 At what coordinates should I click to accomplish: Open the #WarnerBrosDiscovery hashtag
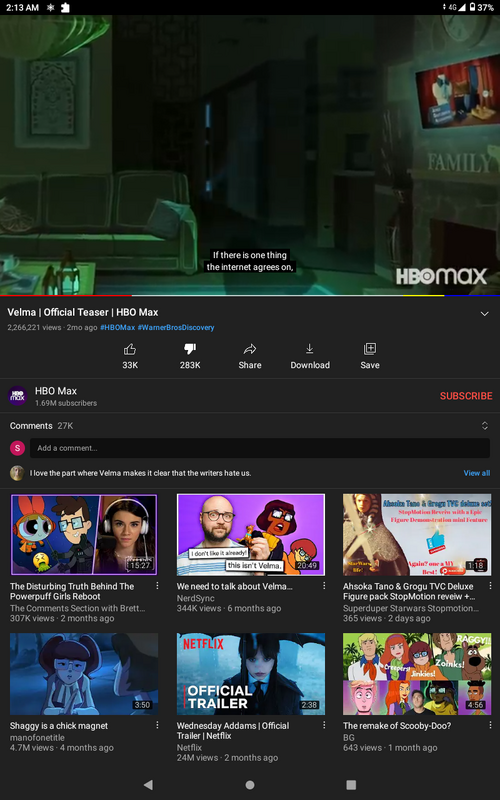click(x=176, y=328)
